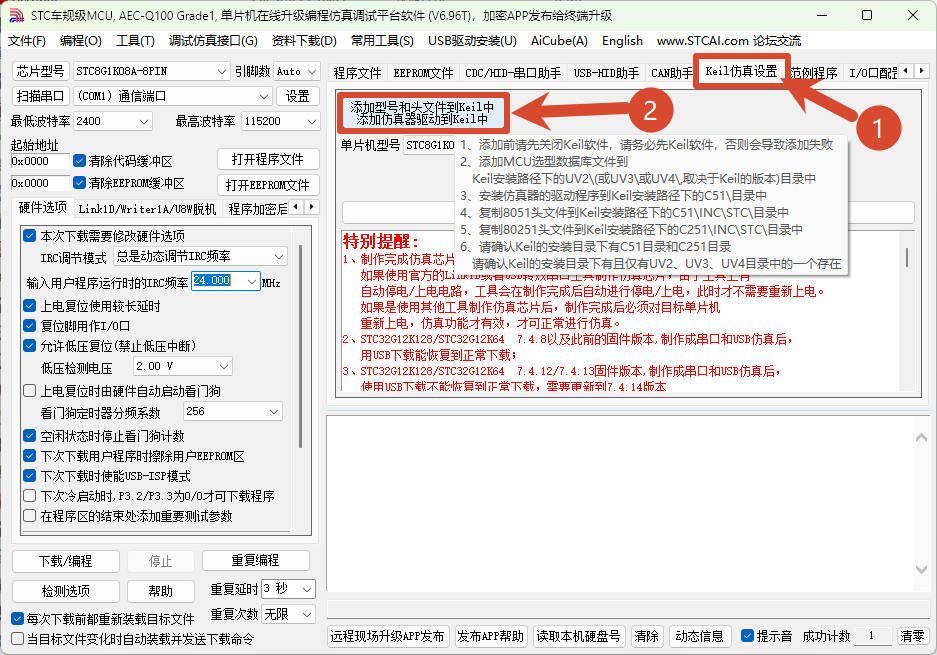Switch to CDC/HID-串口助手 tab
937x655 pixels.
pos(513,73)
